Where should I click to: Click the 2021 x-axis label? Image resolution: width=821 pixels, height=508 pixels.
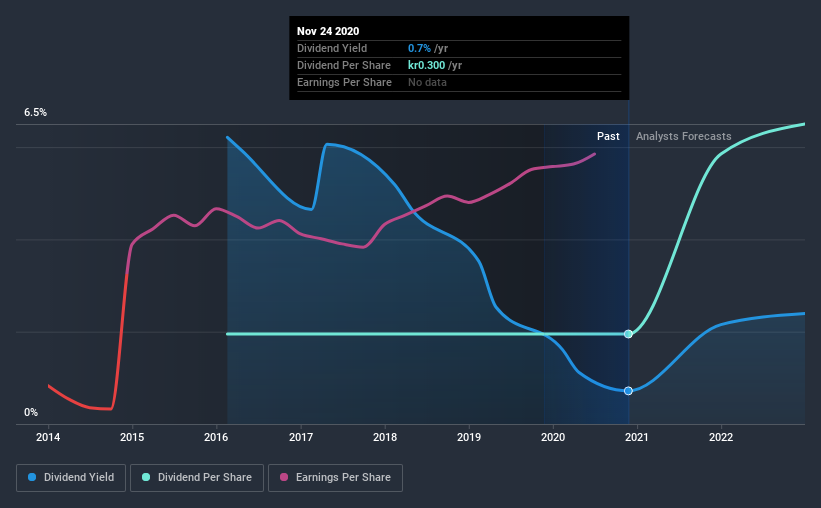(x=636, y=437)
